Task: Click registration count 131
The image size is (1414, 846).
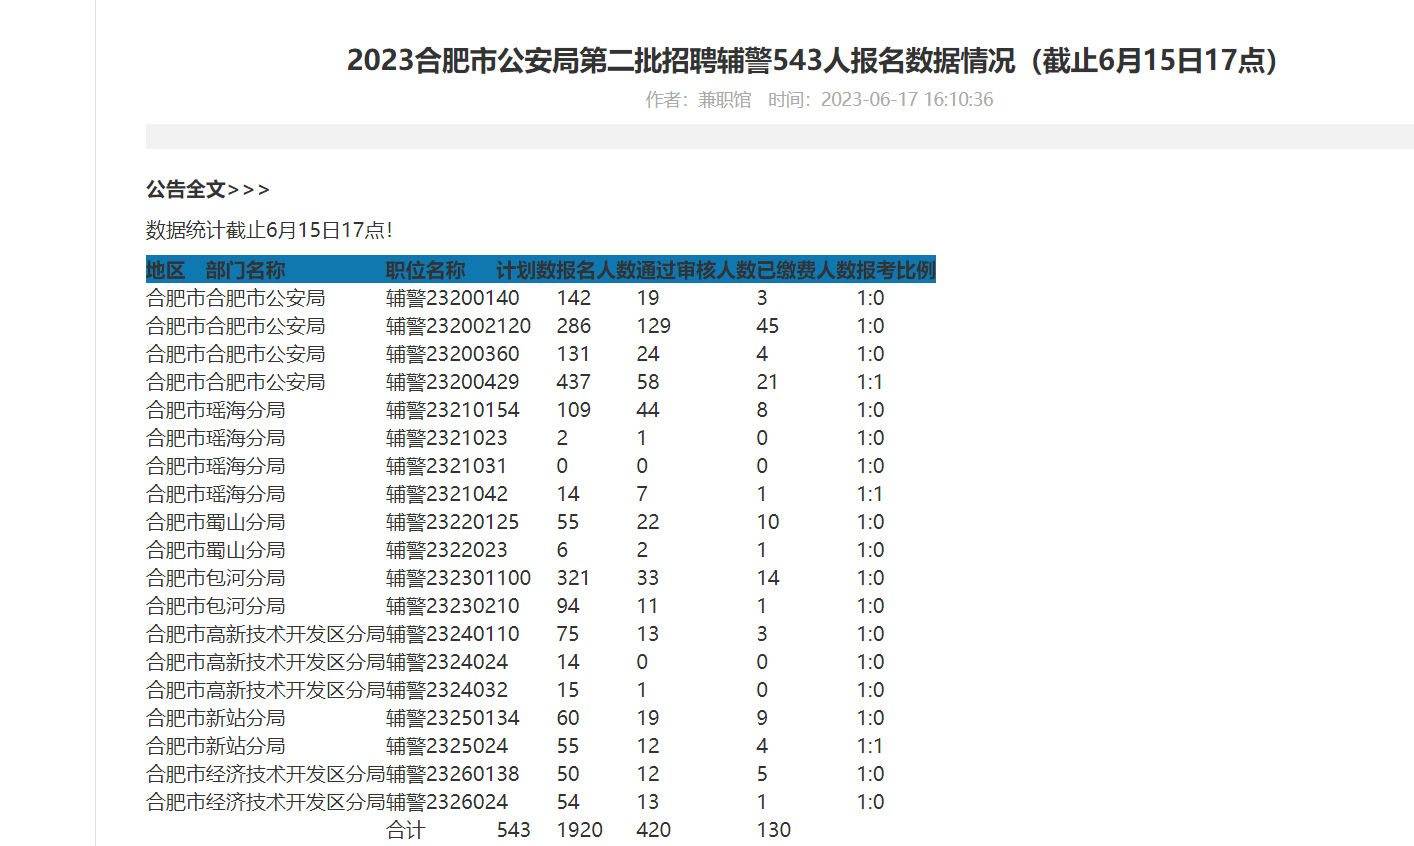Action: 574,354
